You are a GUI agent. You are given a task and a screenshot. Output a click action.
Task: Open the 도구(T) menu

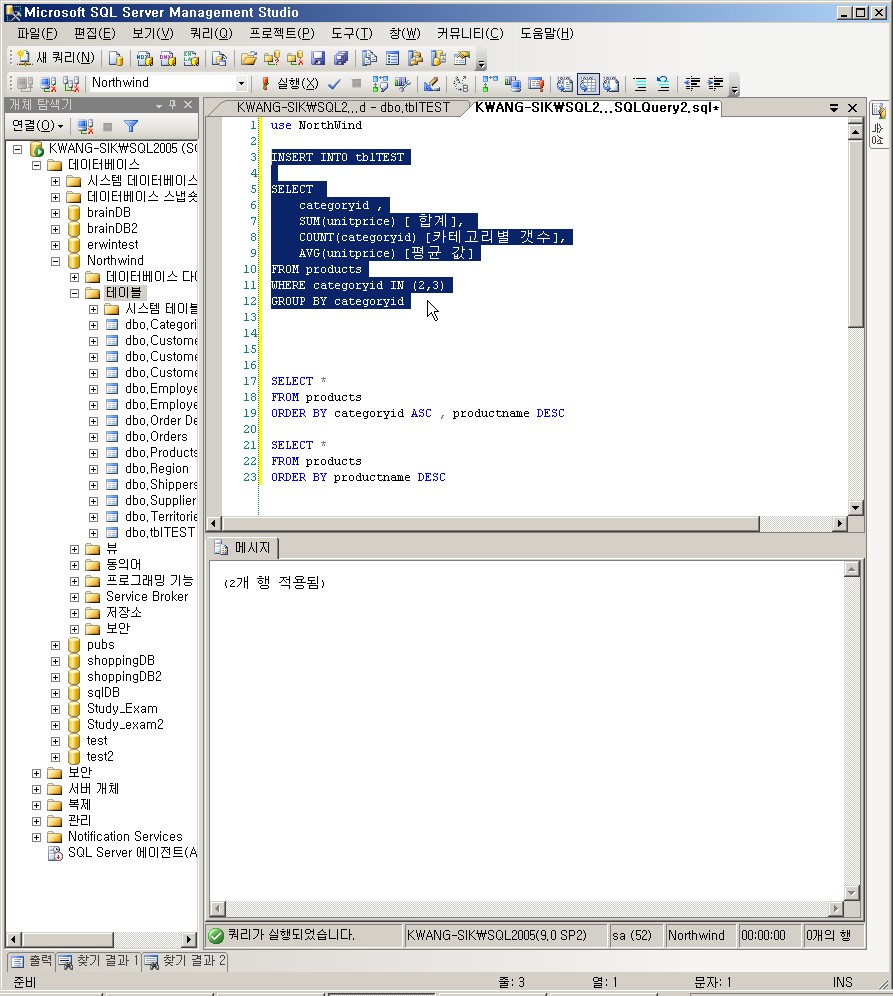click(352, 34)
